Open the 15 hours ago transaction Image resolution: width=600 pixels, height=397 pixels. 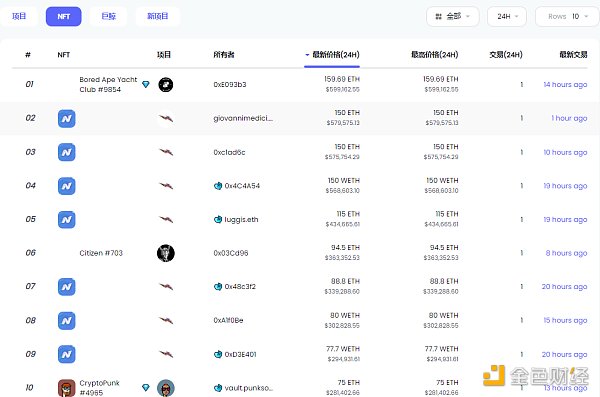pos(565,320)
